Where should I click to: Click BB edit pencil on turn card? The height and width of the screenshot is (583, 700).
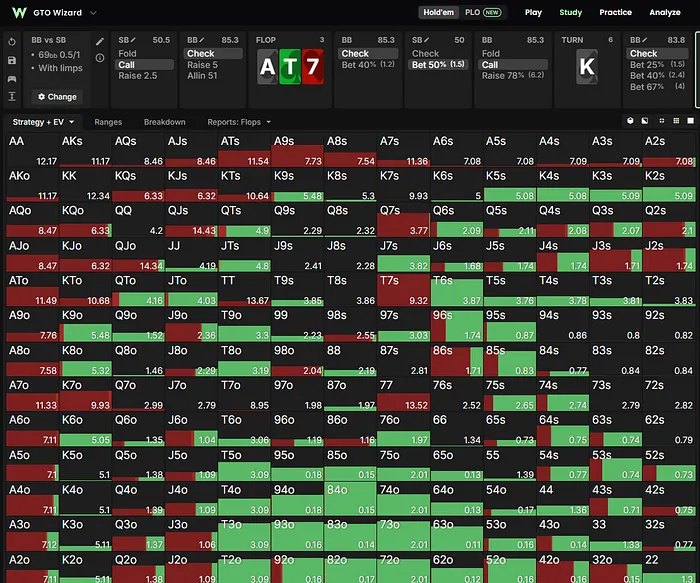pyautogui.click(x=646, y=40)
